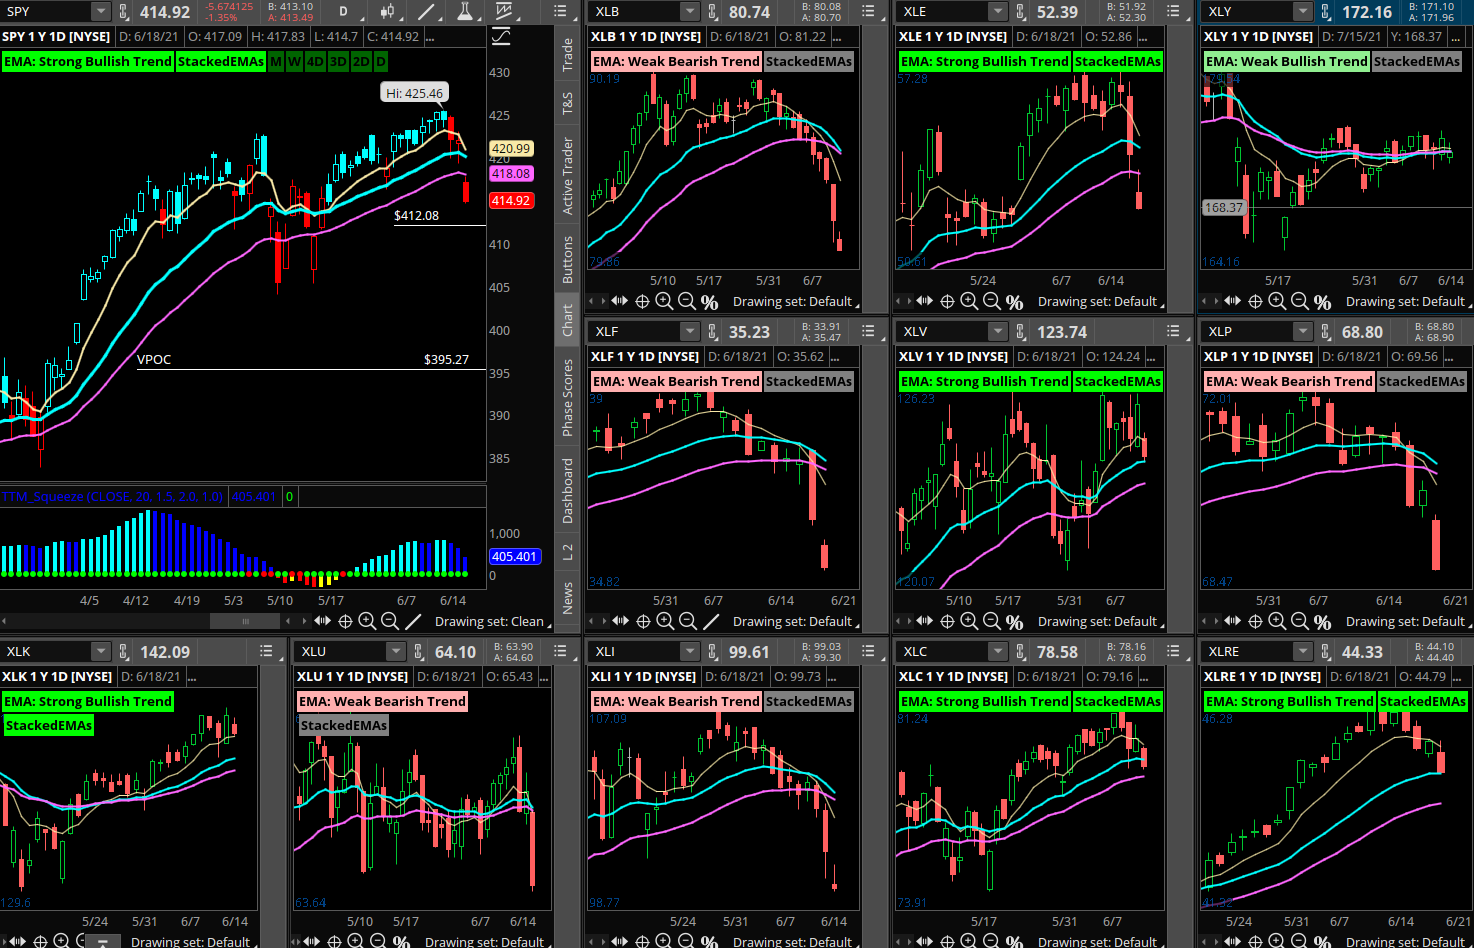The image size is (1474, 948).
Task: Zoom out on the XLU chart
Action: (378, 941)
